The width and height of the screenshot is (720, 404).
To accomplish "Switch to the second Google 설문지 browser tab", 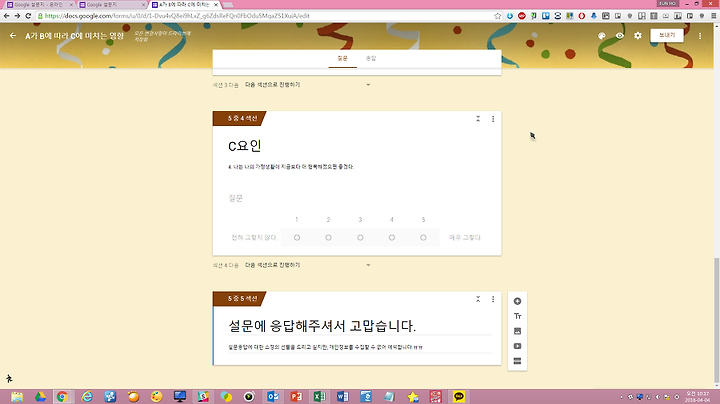I will pyautogui.click(x=112, y=5).
